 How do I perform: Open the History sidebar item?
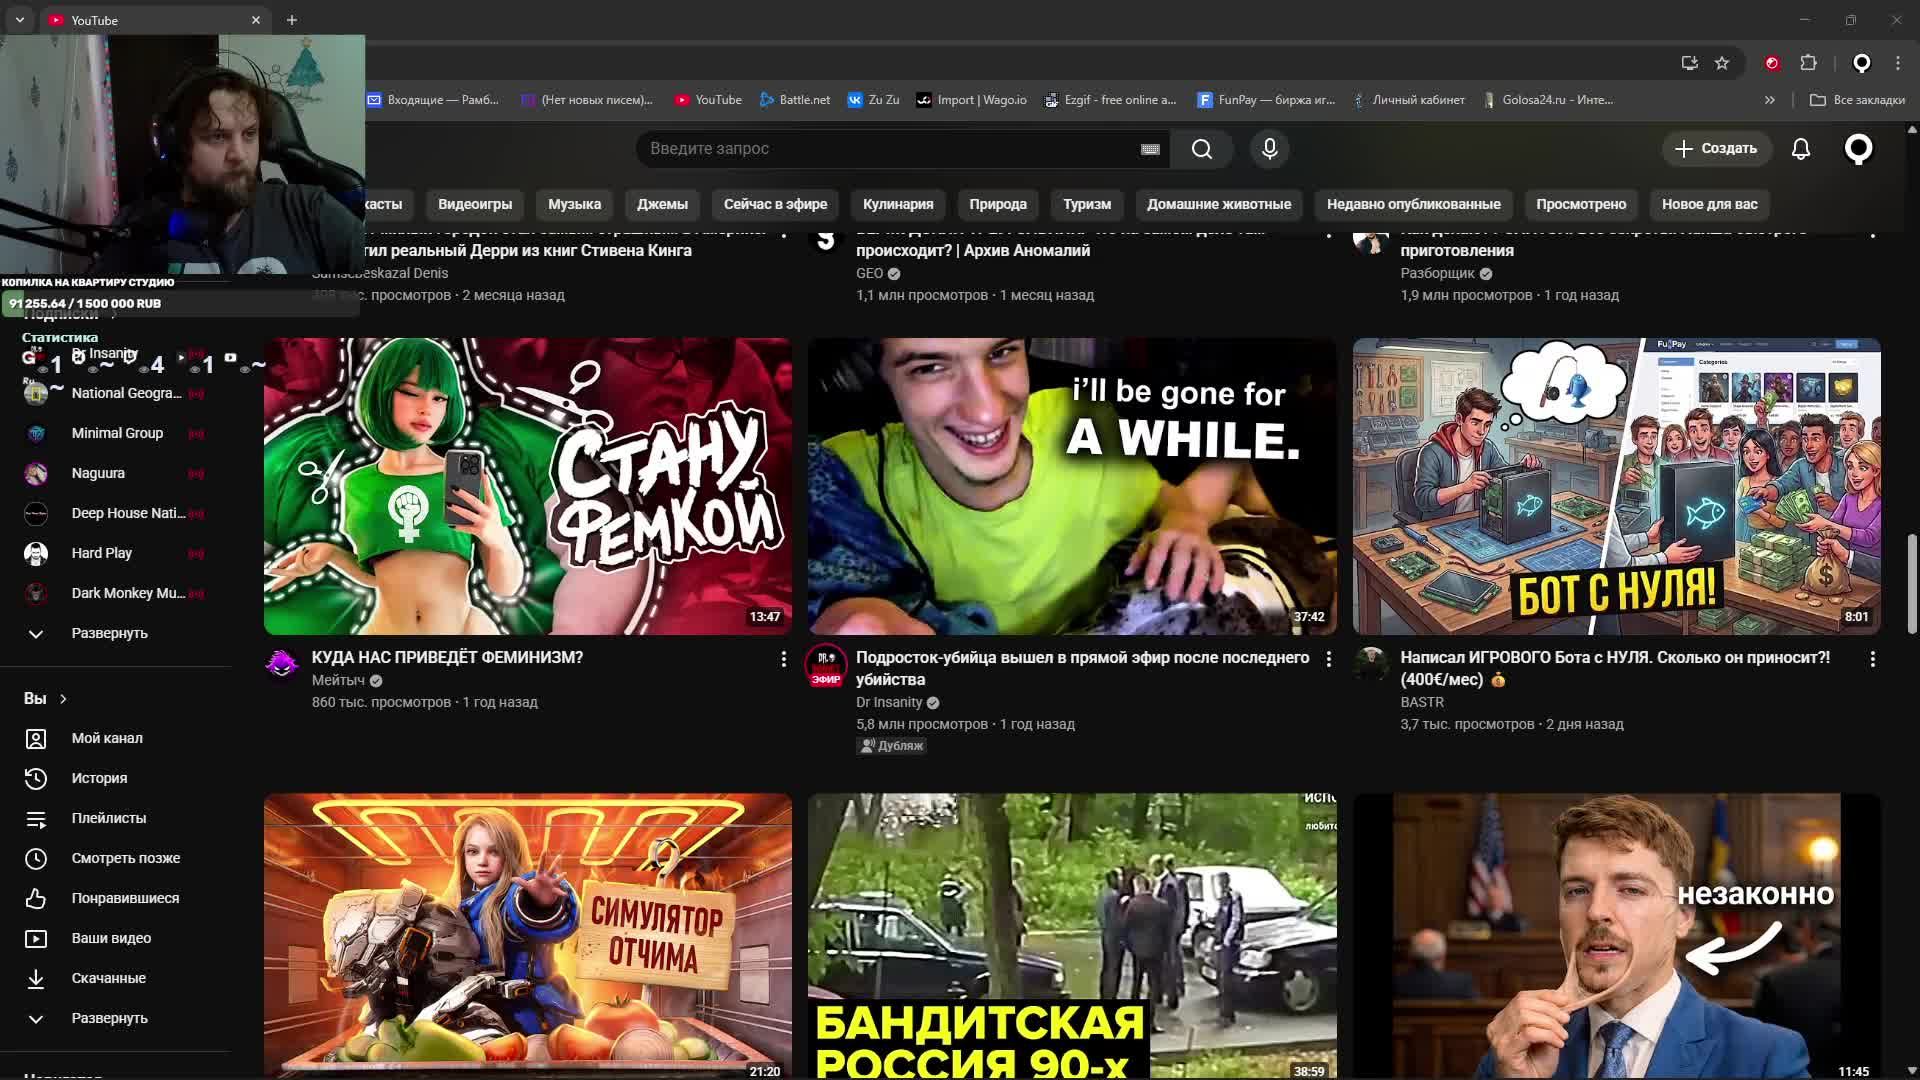tap(99, 778)
